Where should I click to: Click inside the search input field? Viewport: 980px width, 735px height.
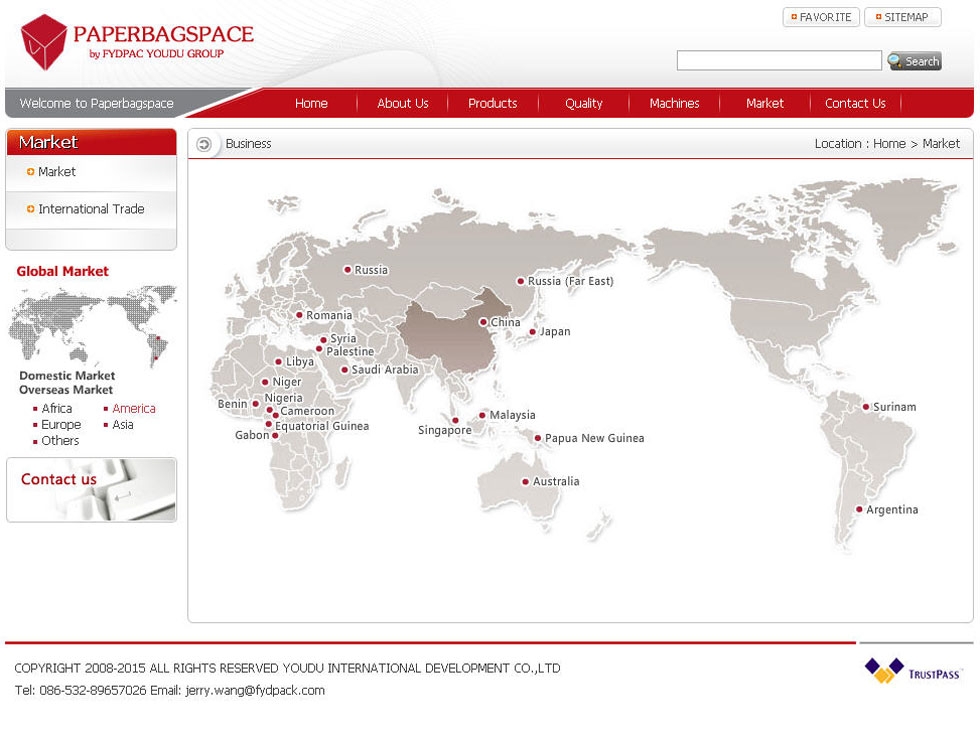pyautogui.click(x=779, y=61)
